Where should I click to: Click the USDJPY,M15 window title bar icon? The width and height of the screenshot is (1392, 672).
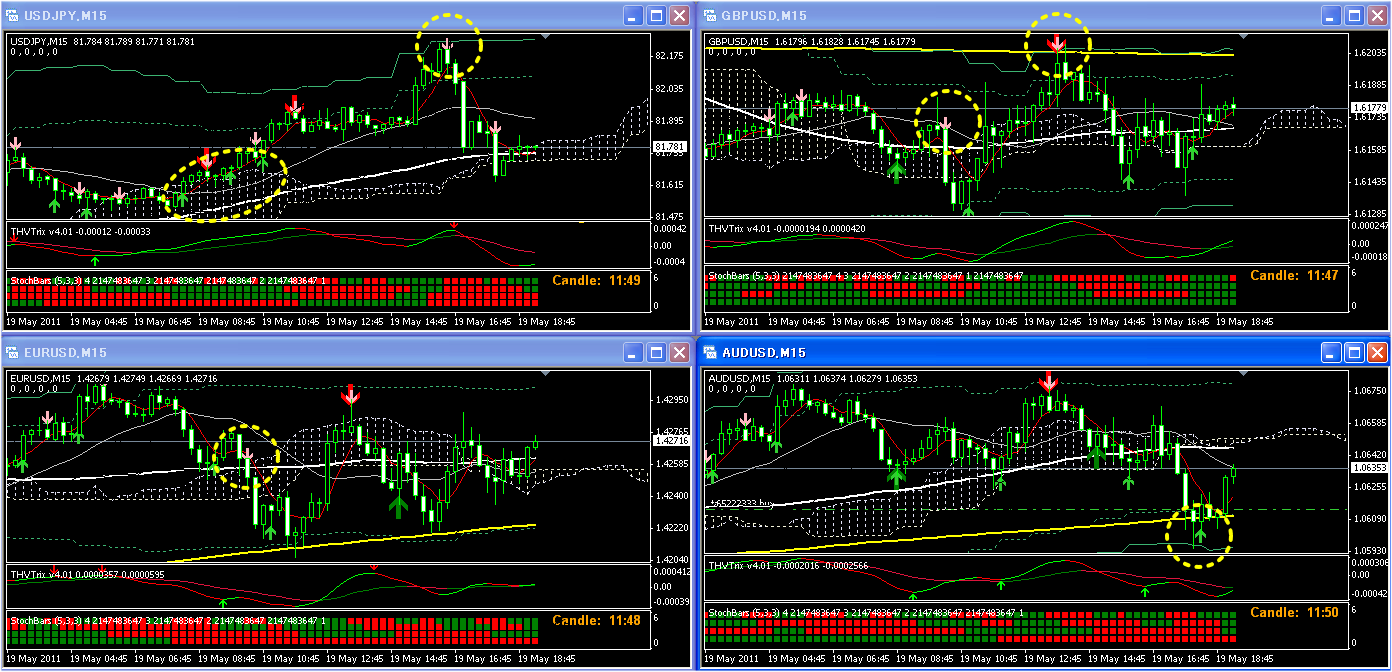pyautogui.click(x=13, y=15)
